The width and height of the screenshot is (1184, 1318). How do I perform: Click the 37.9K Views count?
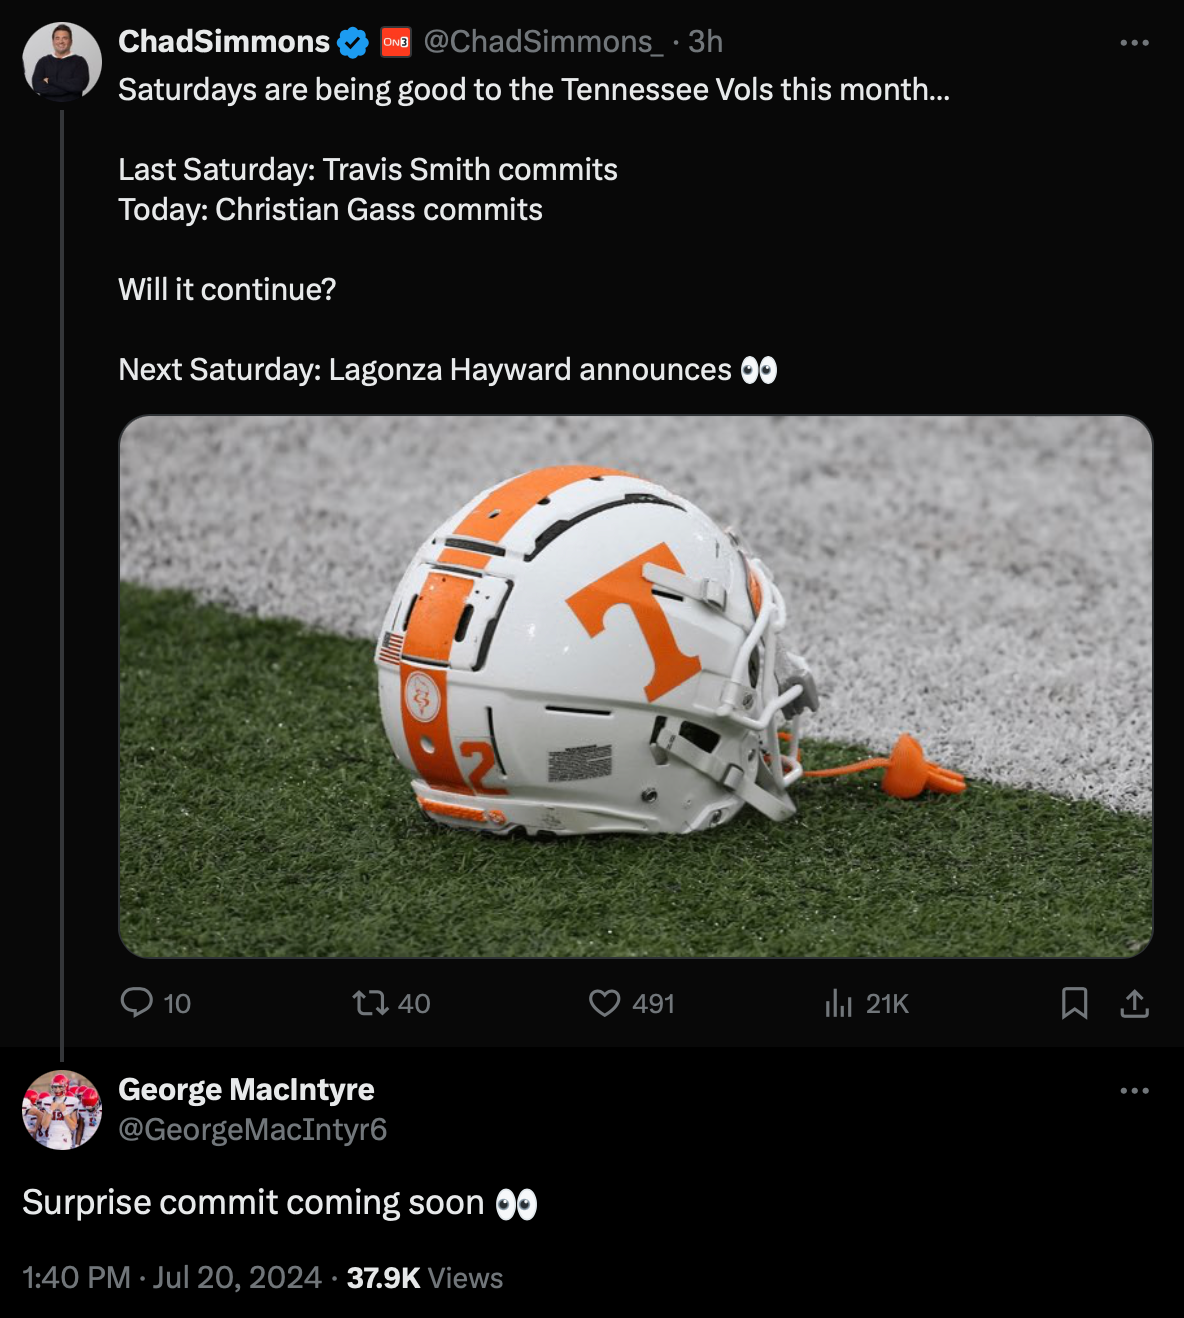pyautogui.click(x=425, y=1277)
